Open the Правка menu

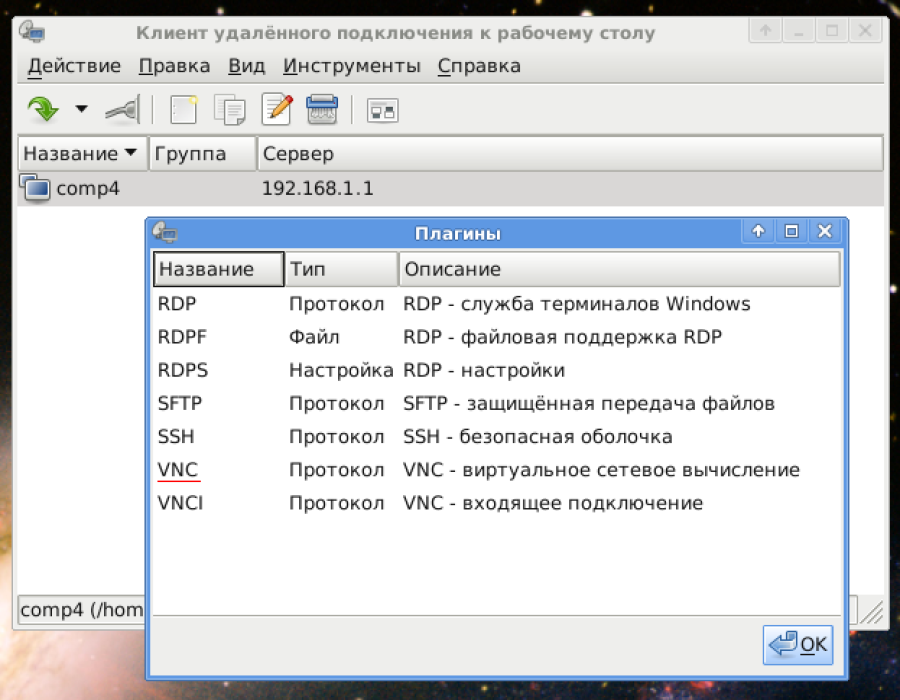click(174, 66)
